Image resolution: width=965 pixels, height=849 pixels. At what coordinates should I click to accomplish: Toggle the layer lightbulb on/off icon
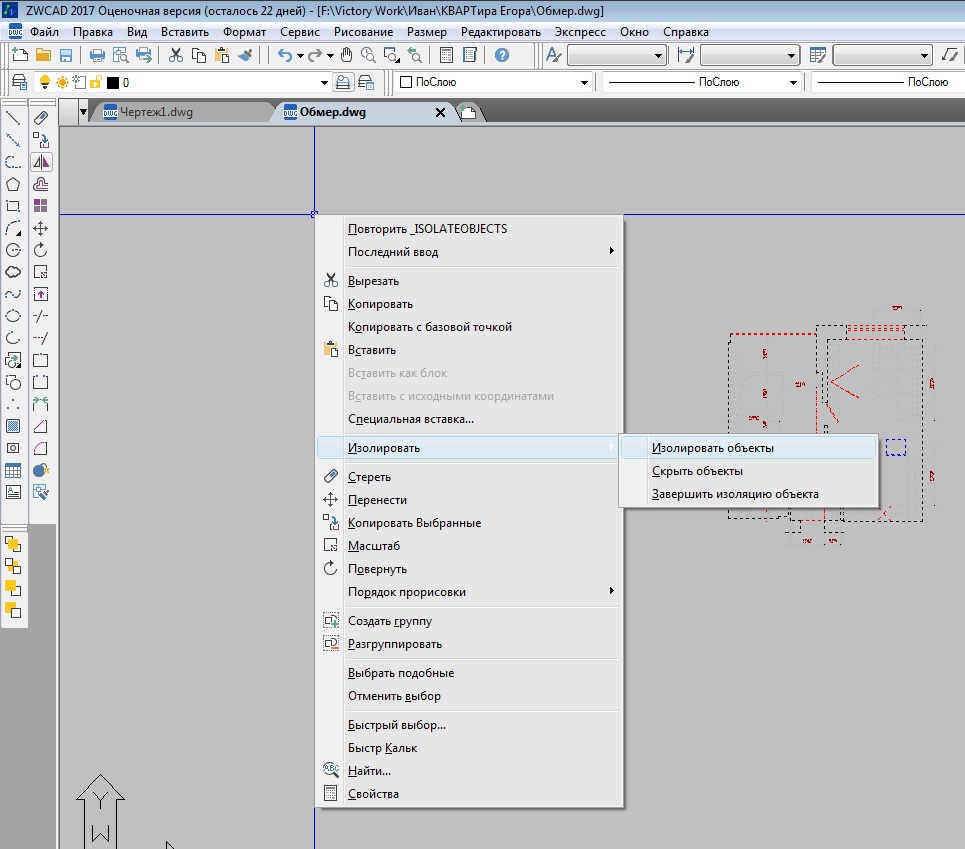coord(43,83)
